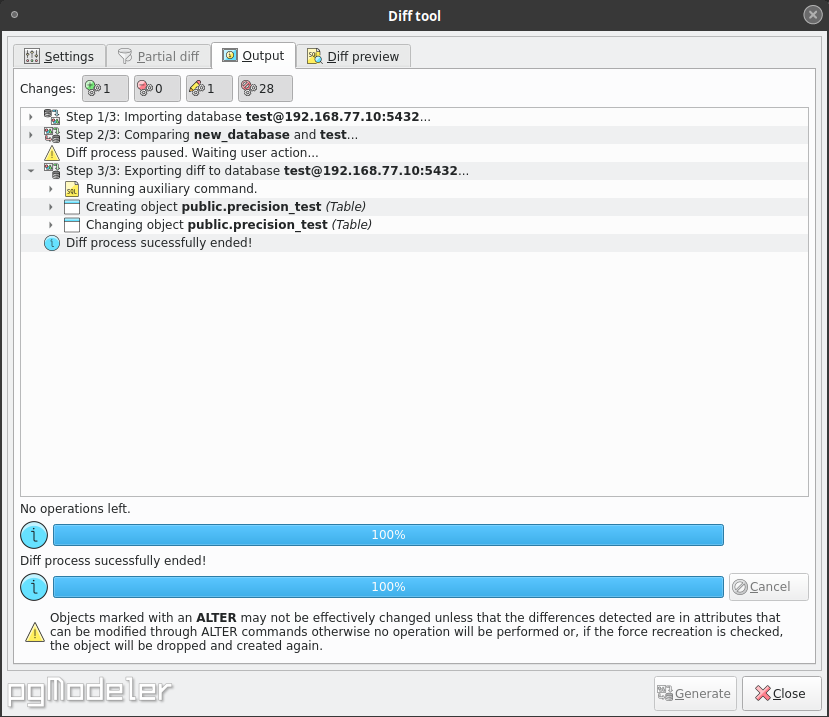Click the Generate button
This screenshot has height=717, width=829.
click(694, 693)
